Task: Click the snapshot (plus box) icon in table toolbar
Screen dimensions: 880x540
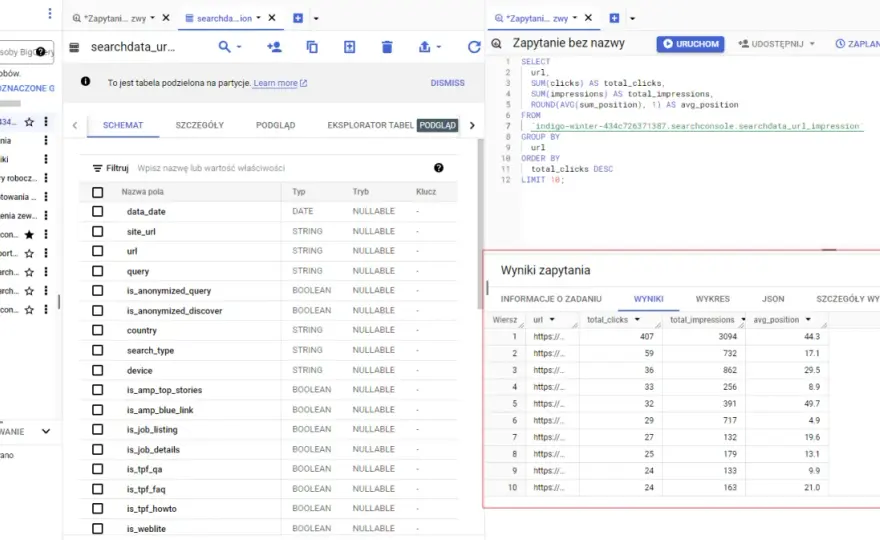Action: coord(350,47)
